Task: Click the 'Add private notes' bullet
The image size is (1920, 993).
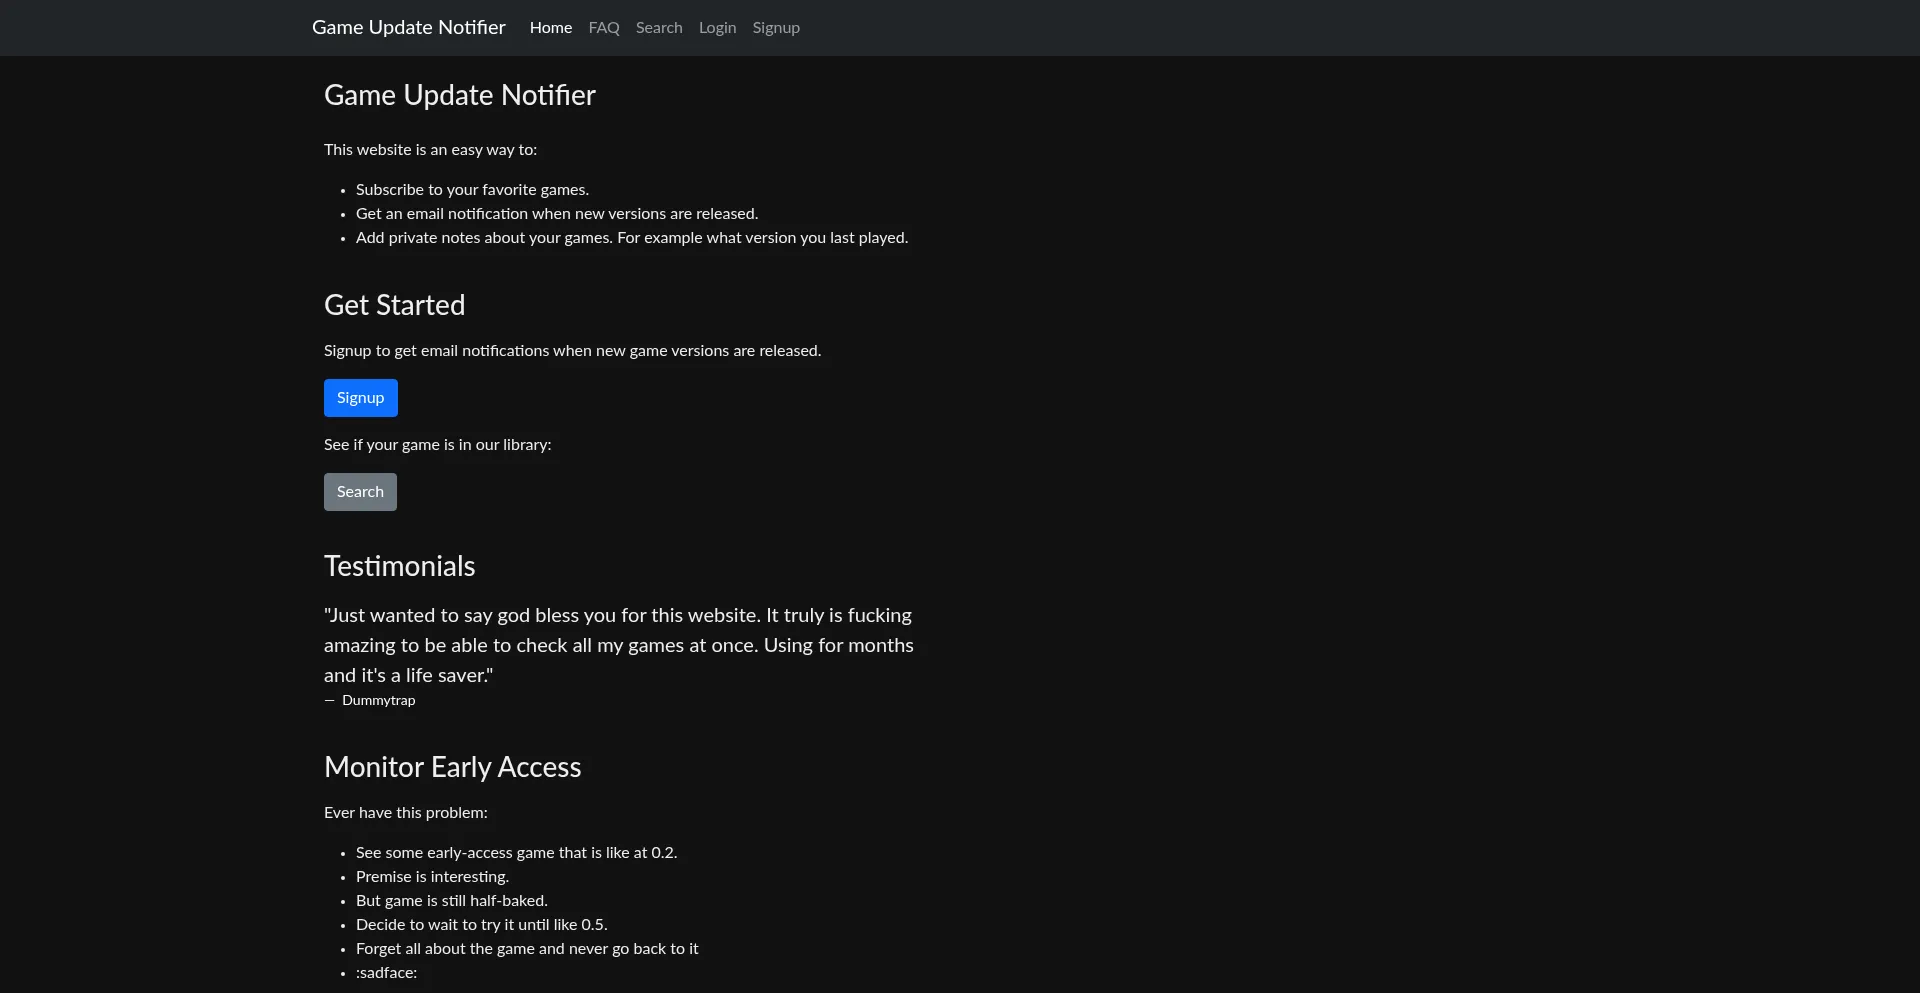Action: 632,238
